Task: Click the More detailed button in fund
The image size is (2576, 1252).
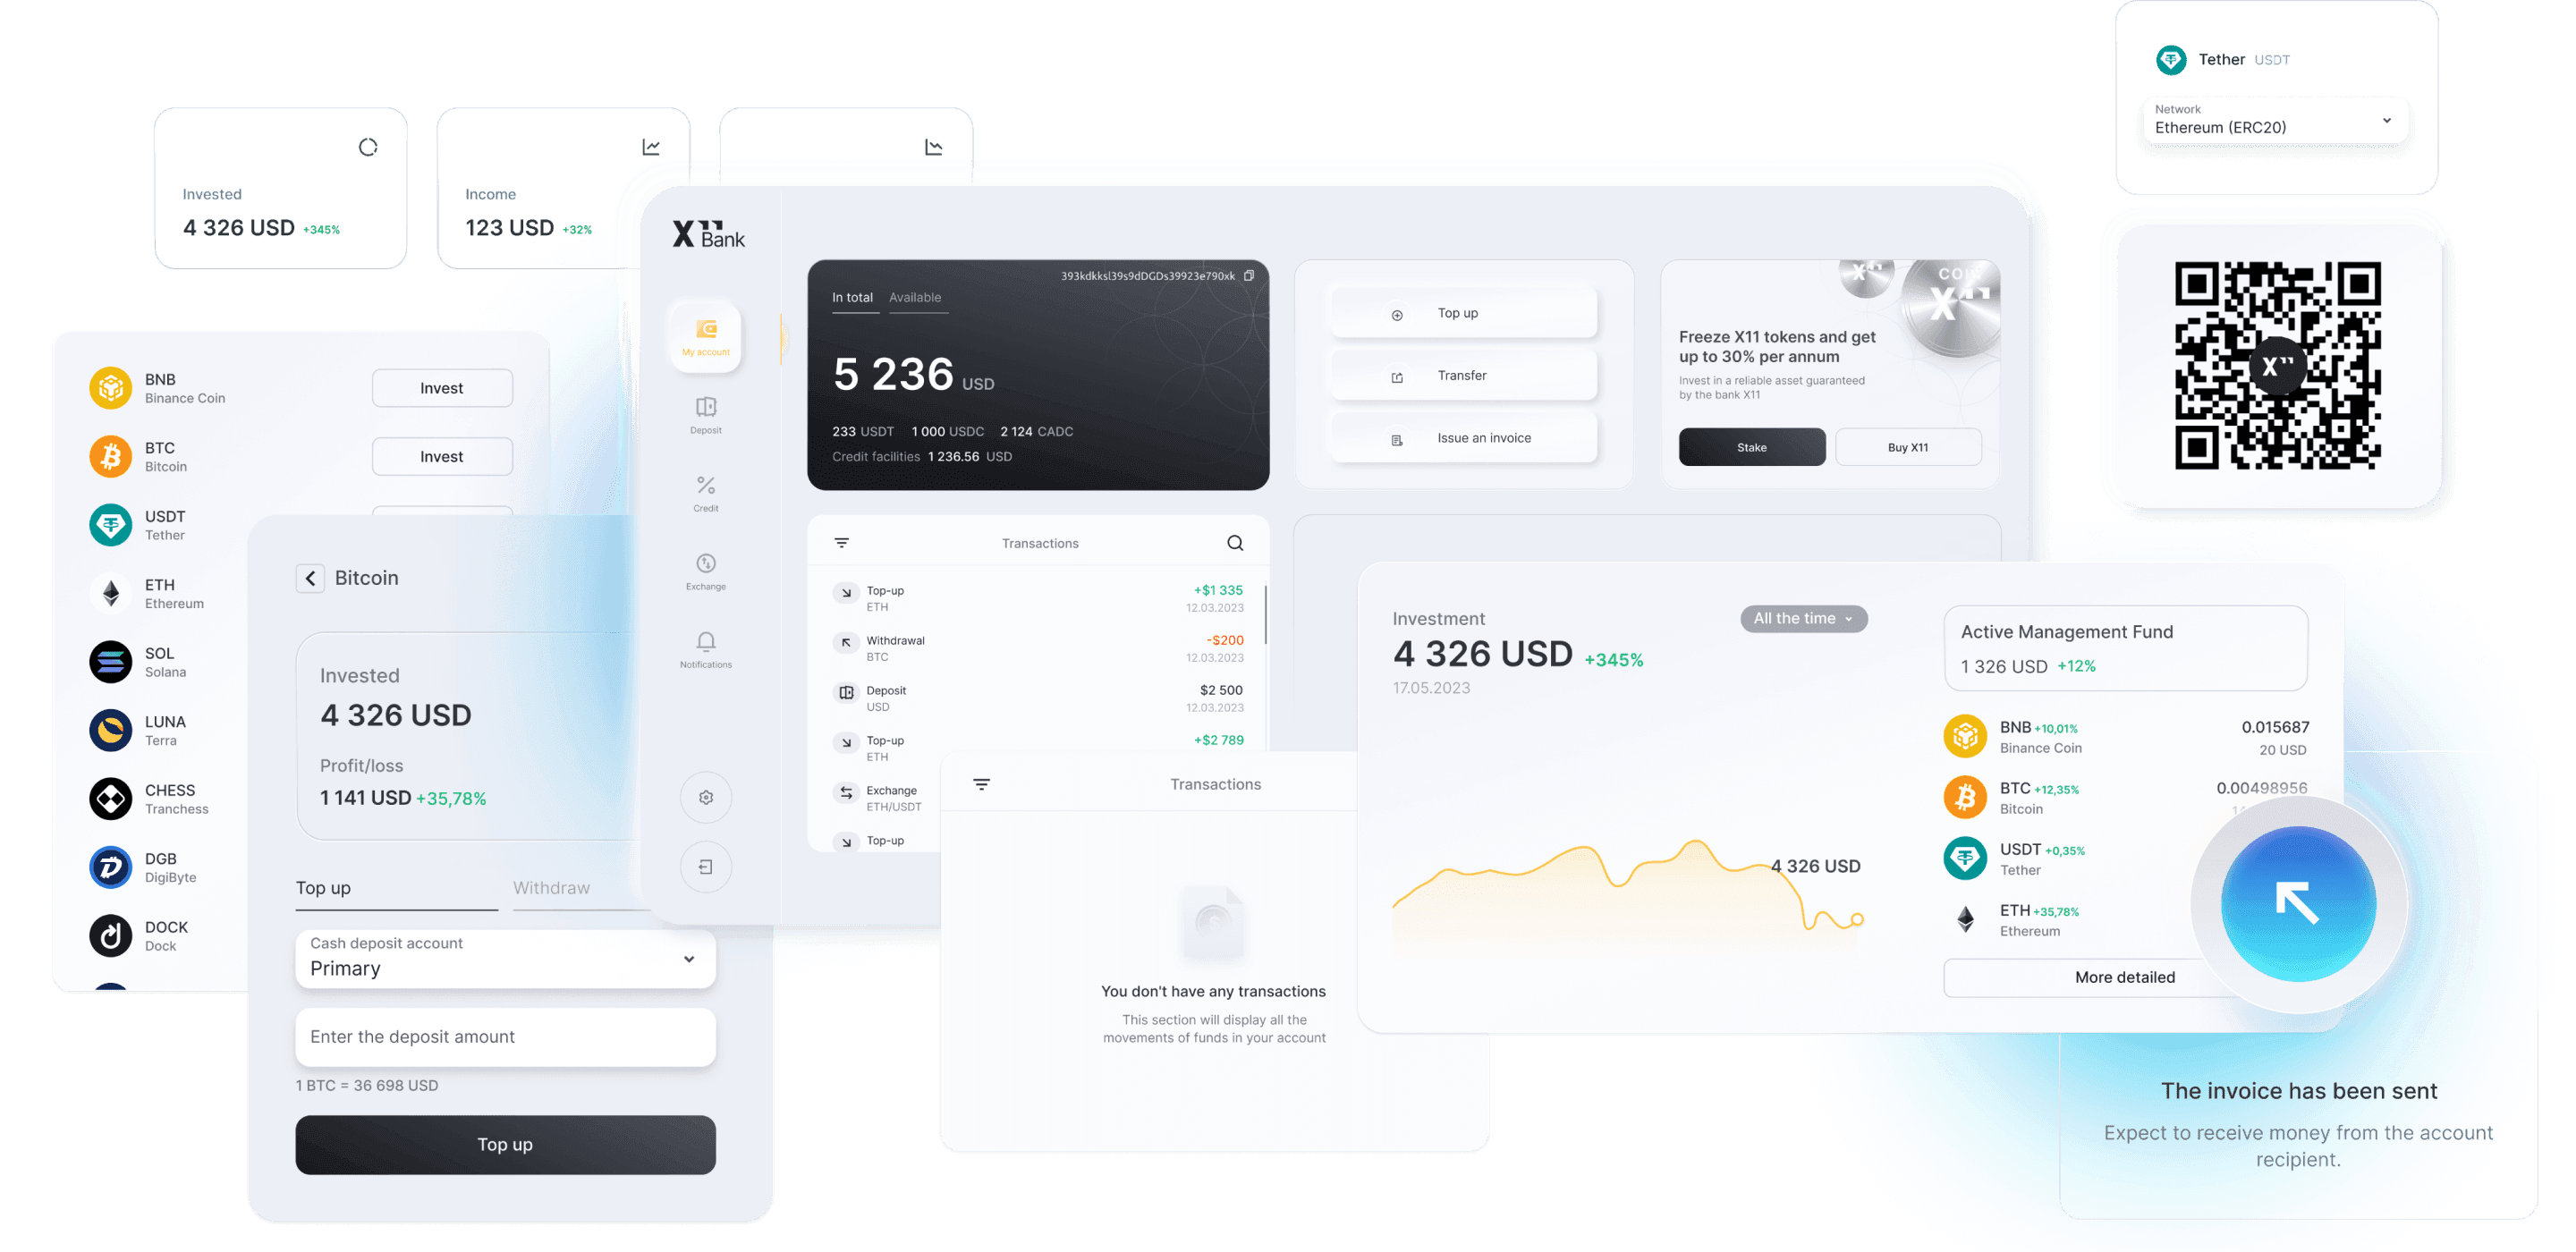Action: point(2121,977)
